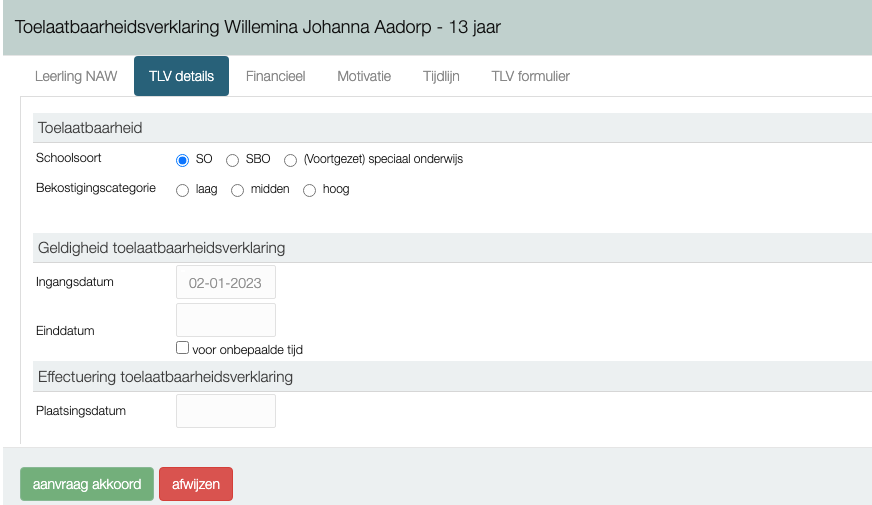
Task: Click the Ingangsdatum date field
Action: (225, 282)
